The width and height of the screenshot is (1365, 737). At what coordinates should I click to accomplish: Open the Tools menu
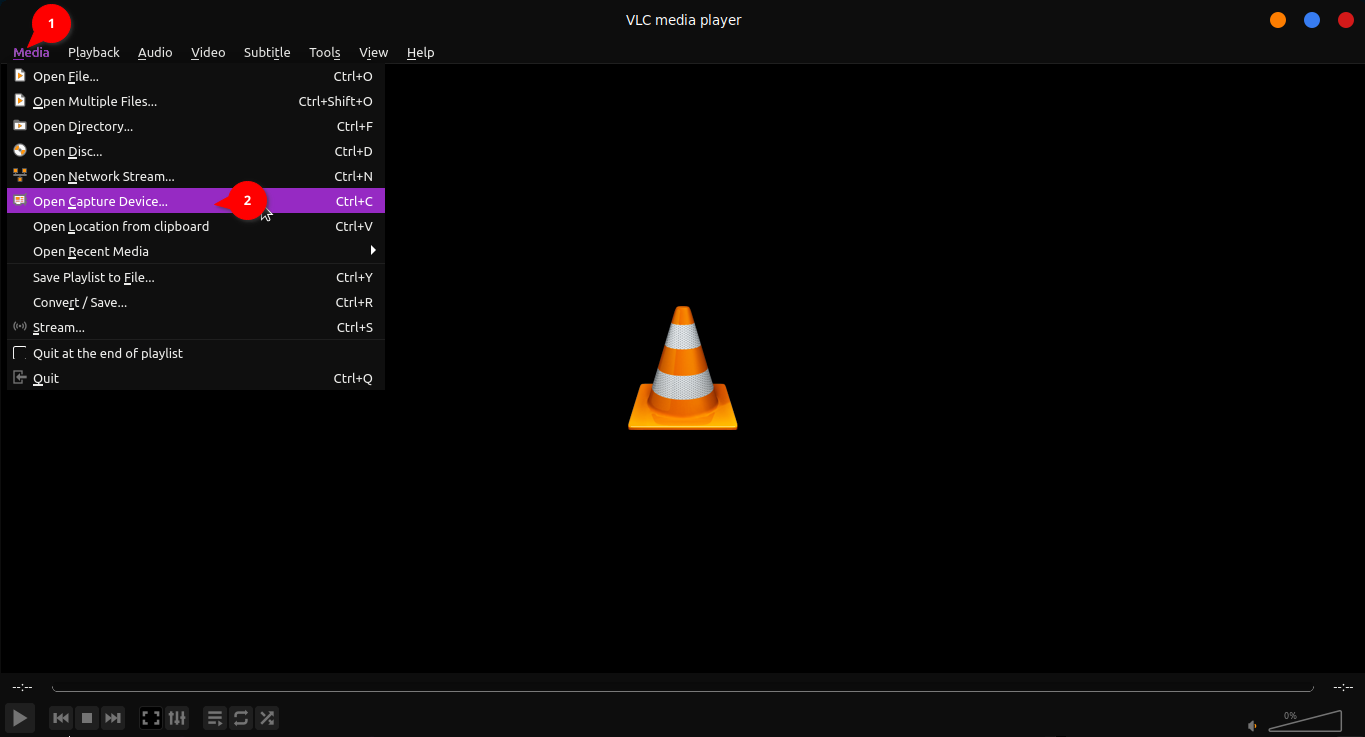pos(324,52)
